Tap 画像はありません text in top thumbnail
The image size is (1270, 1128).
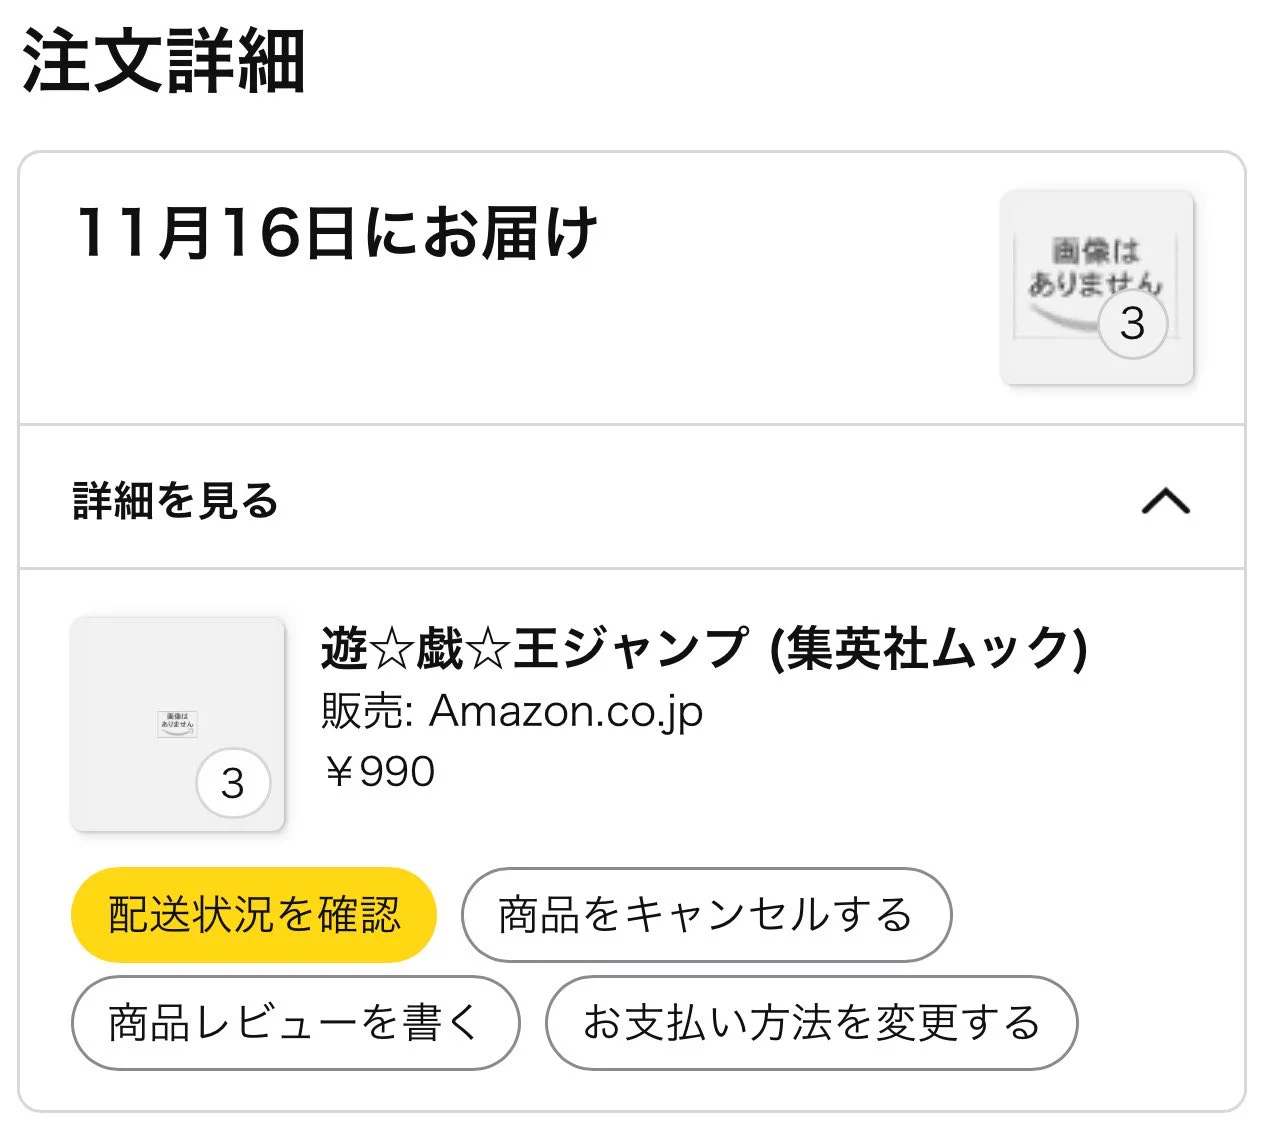[x=1095, y=266]
